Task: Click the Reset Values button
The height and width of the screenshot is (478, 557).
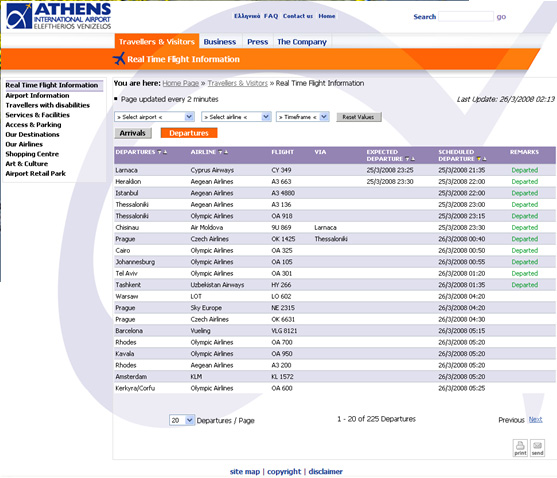Action: tap(358, 117)
